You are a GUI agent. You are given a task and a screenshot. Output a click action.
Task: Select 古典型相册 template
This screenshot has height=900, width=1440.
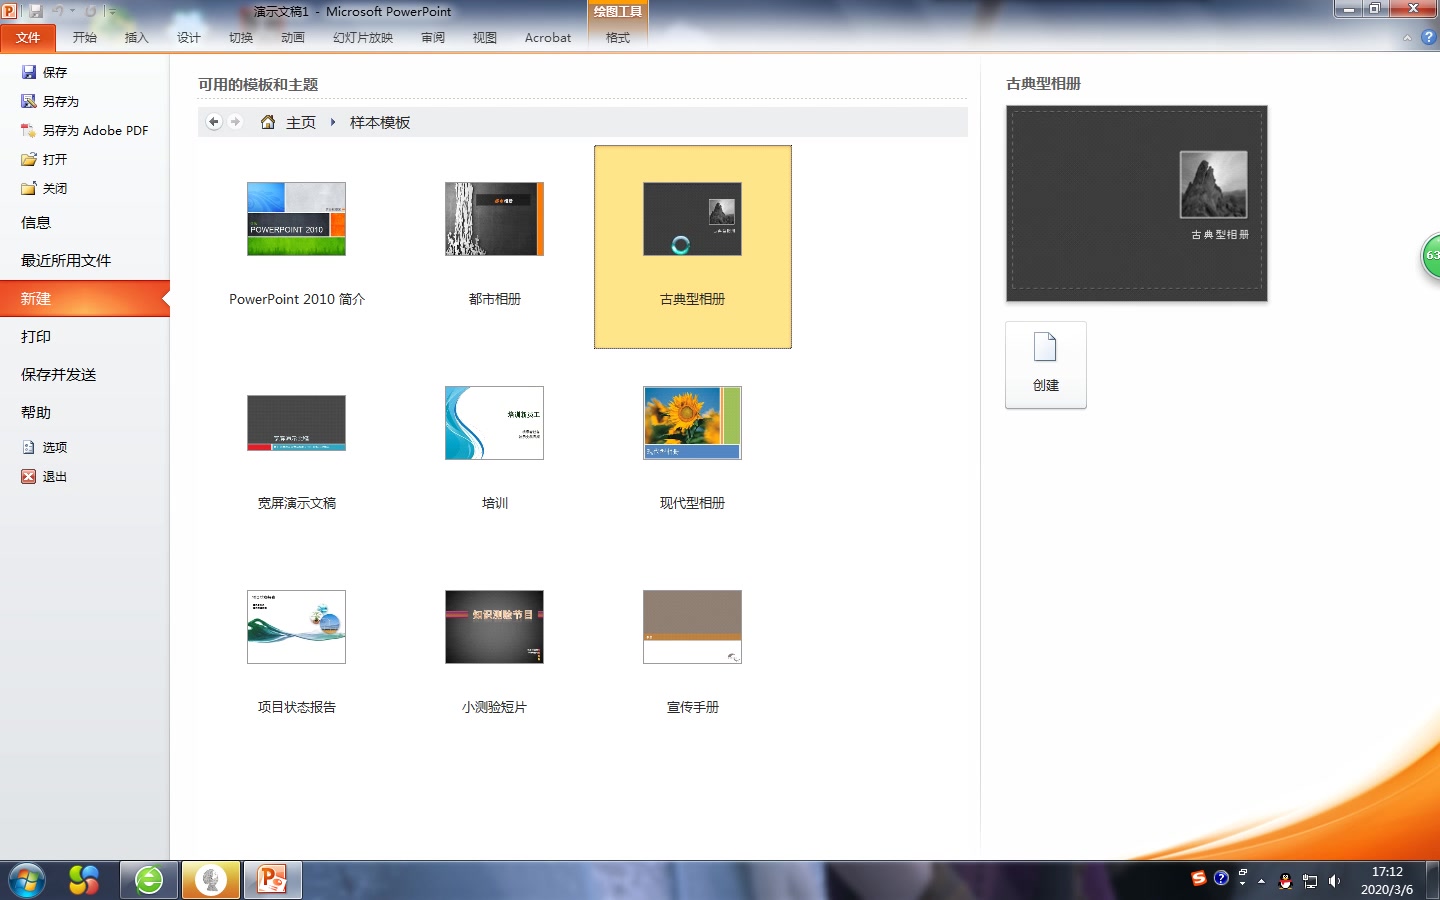tap(693, 246)
